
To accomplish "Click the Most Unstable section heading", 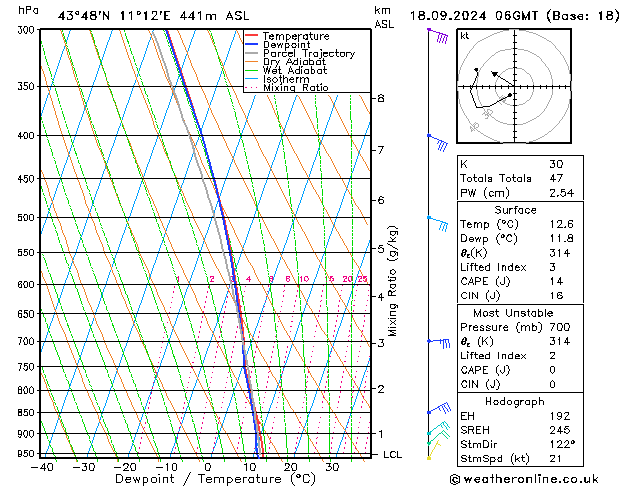I will click(513, 313).
